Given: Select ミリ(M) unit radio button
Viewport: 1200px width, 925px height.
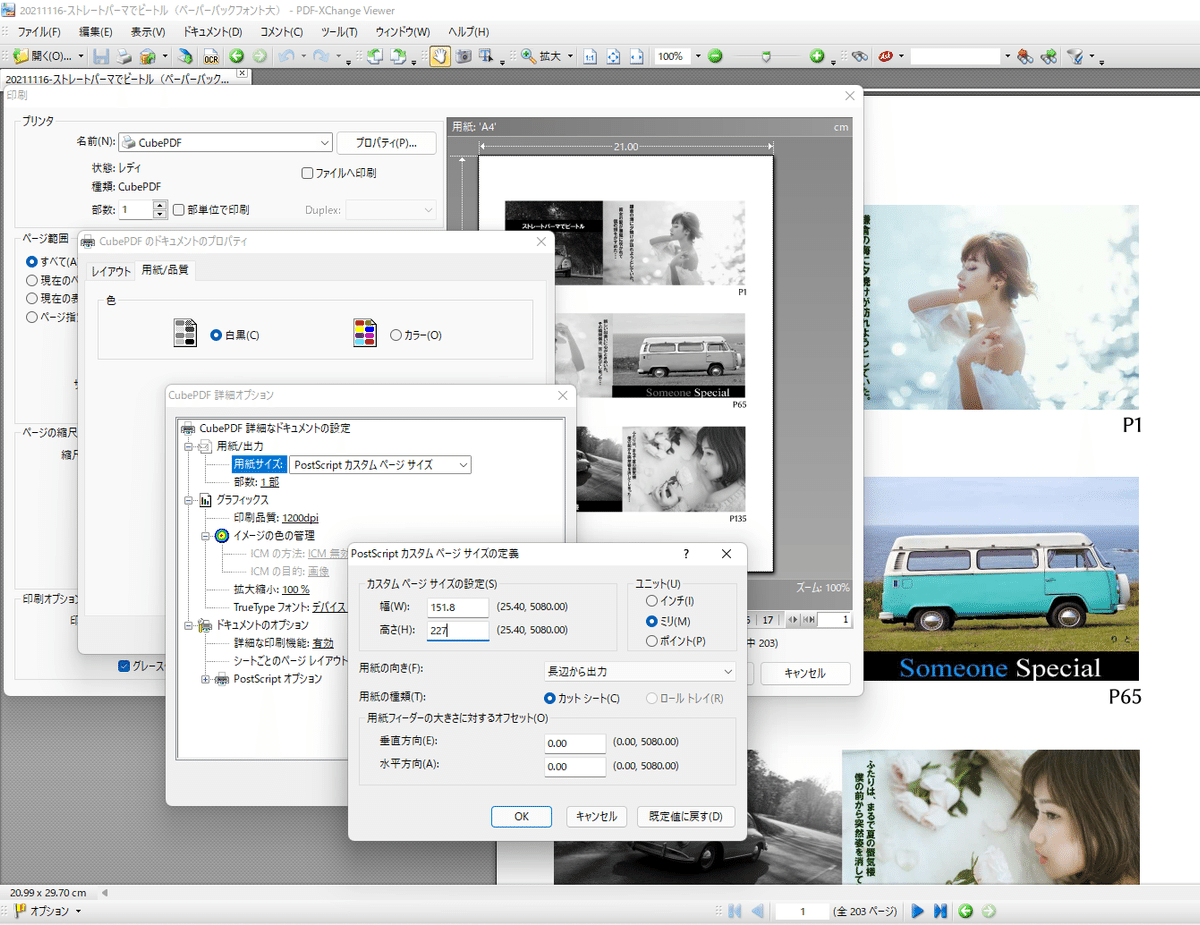Looking at the screenshot, I should tap(652, 621).
